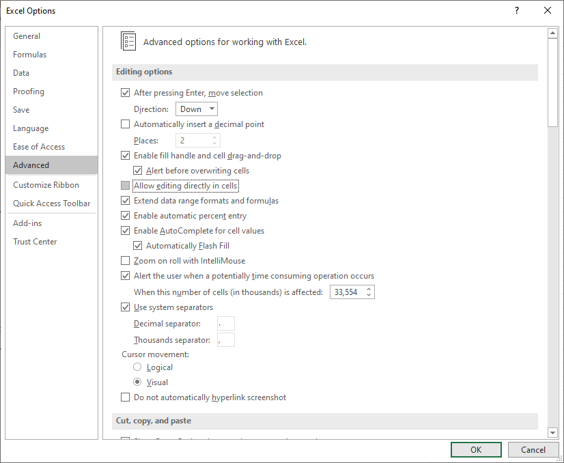Open the Direction dropdown
564x463 pixels.
pos(196,109)
